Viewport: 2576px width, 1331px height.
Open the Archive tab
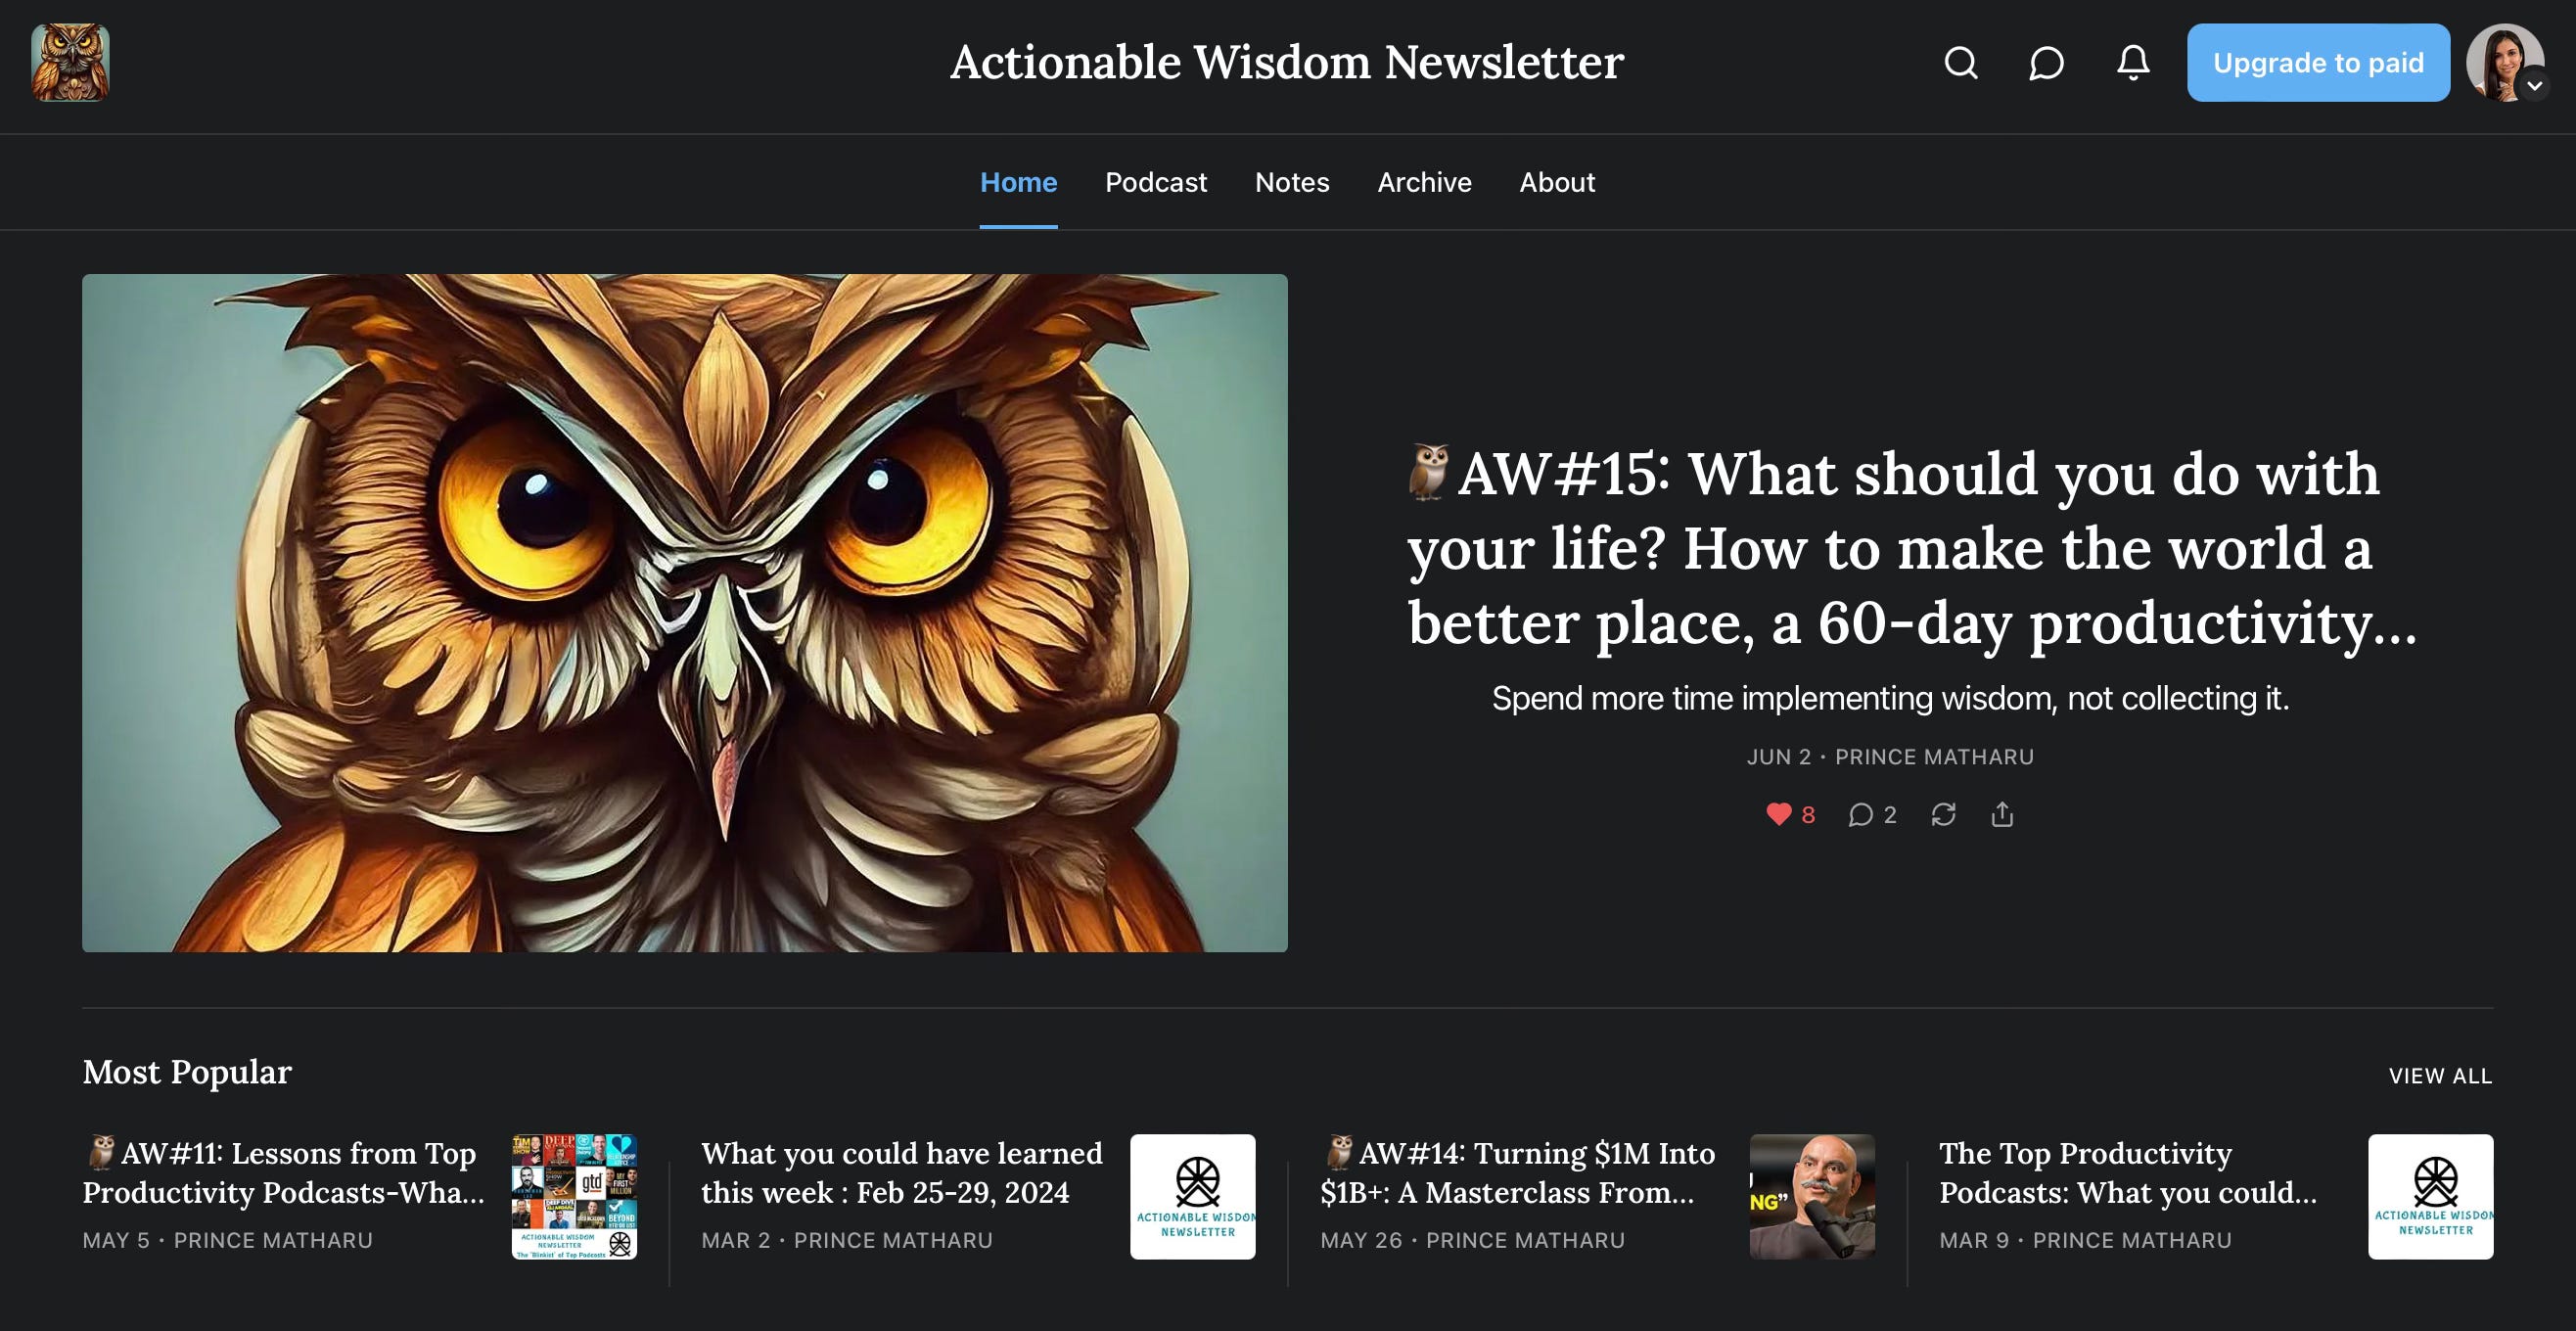click(1424, 182)
